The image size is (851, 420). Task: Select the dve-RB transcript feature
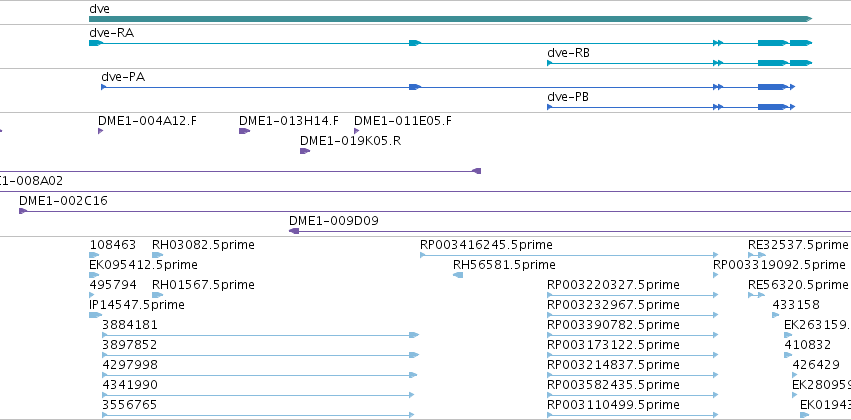679,63
